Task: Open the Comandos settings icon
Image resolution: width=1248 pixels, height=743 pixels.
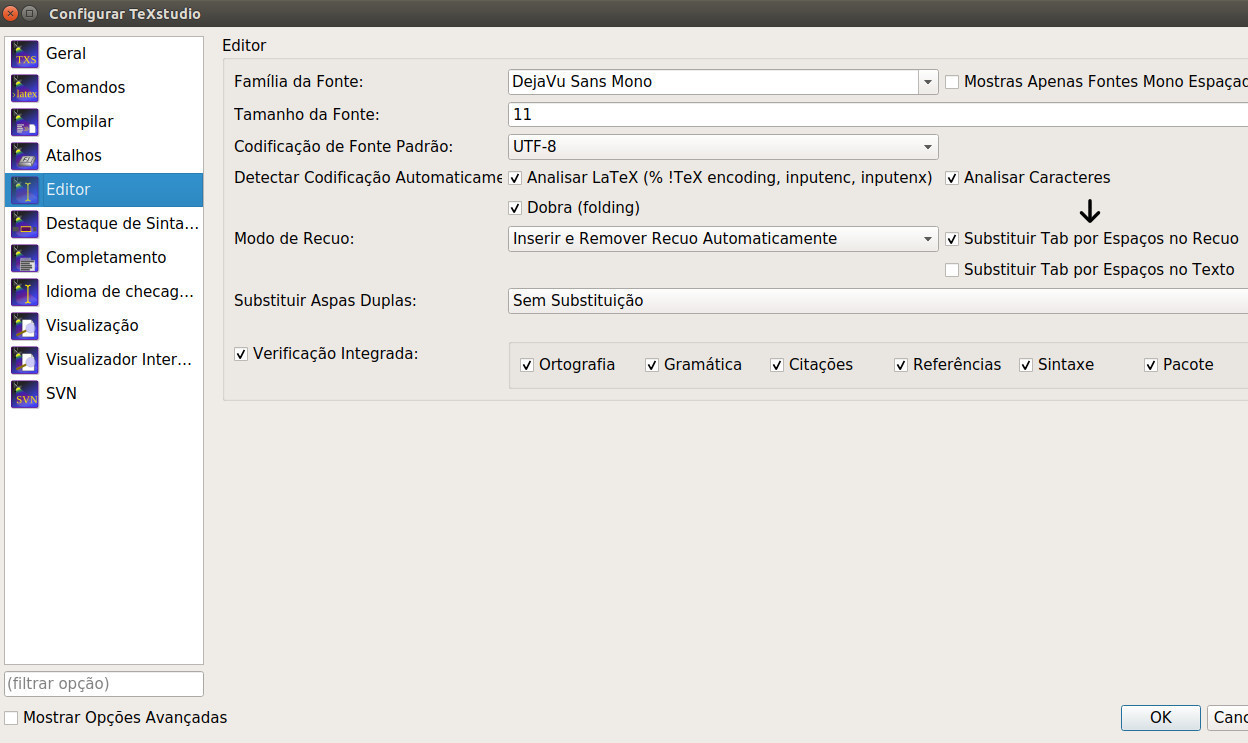Action: 25,88
